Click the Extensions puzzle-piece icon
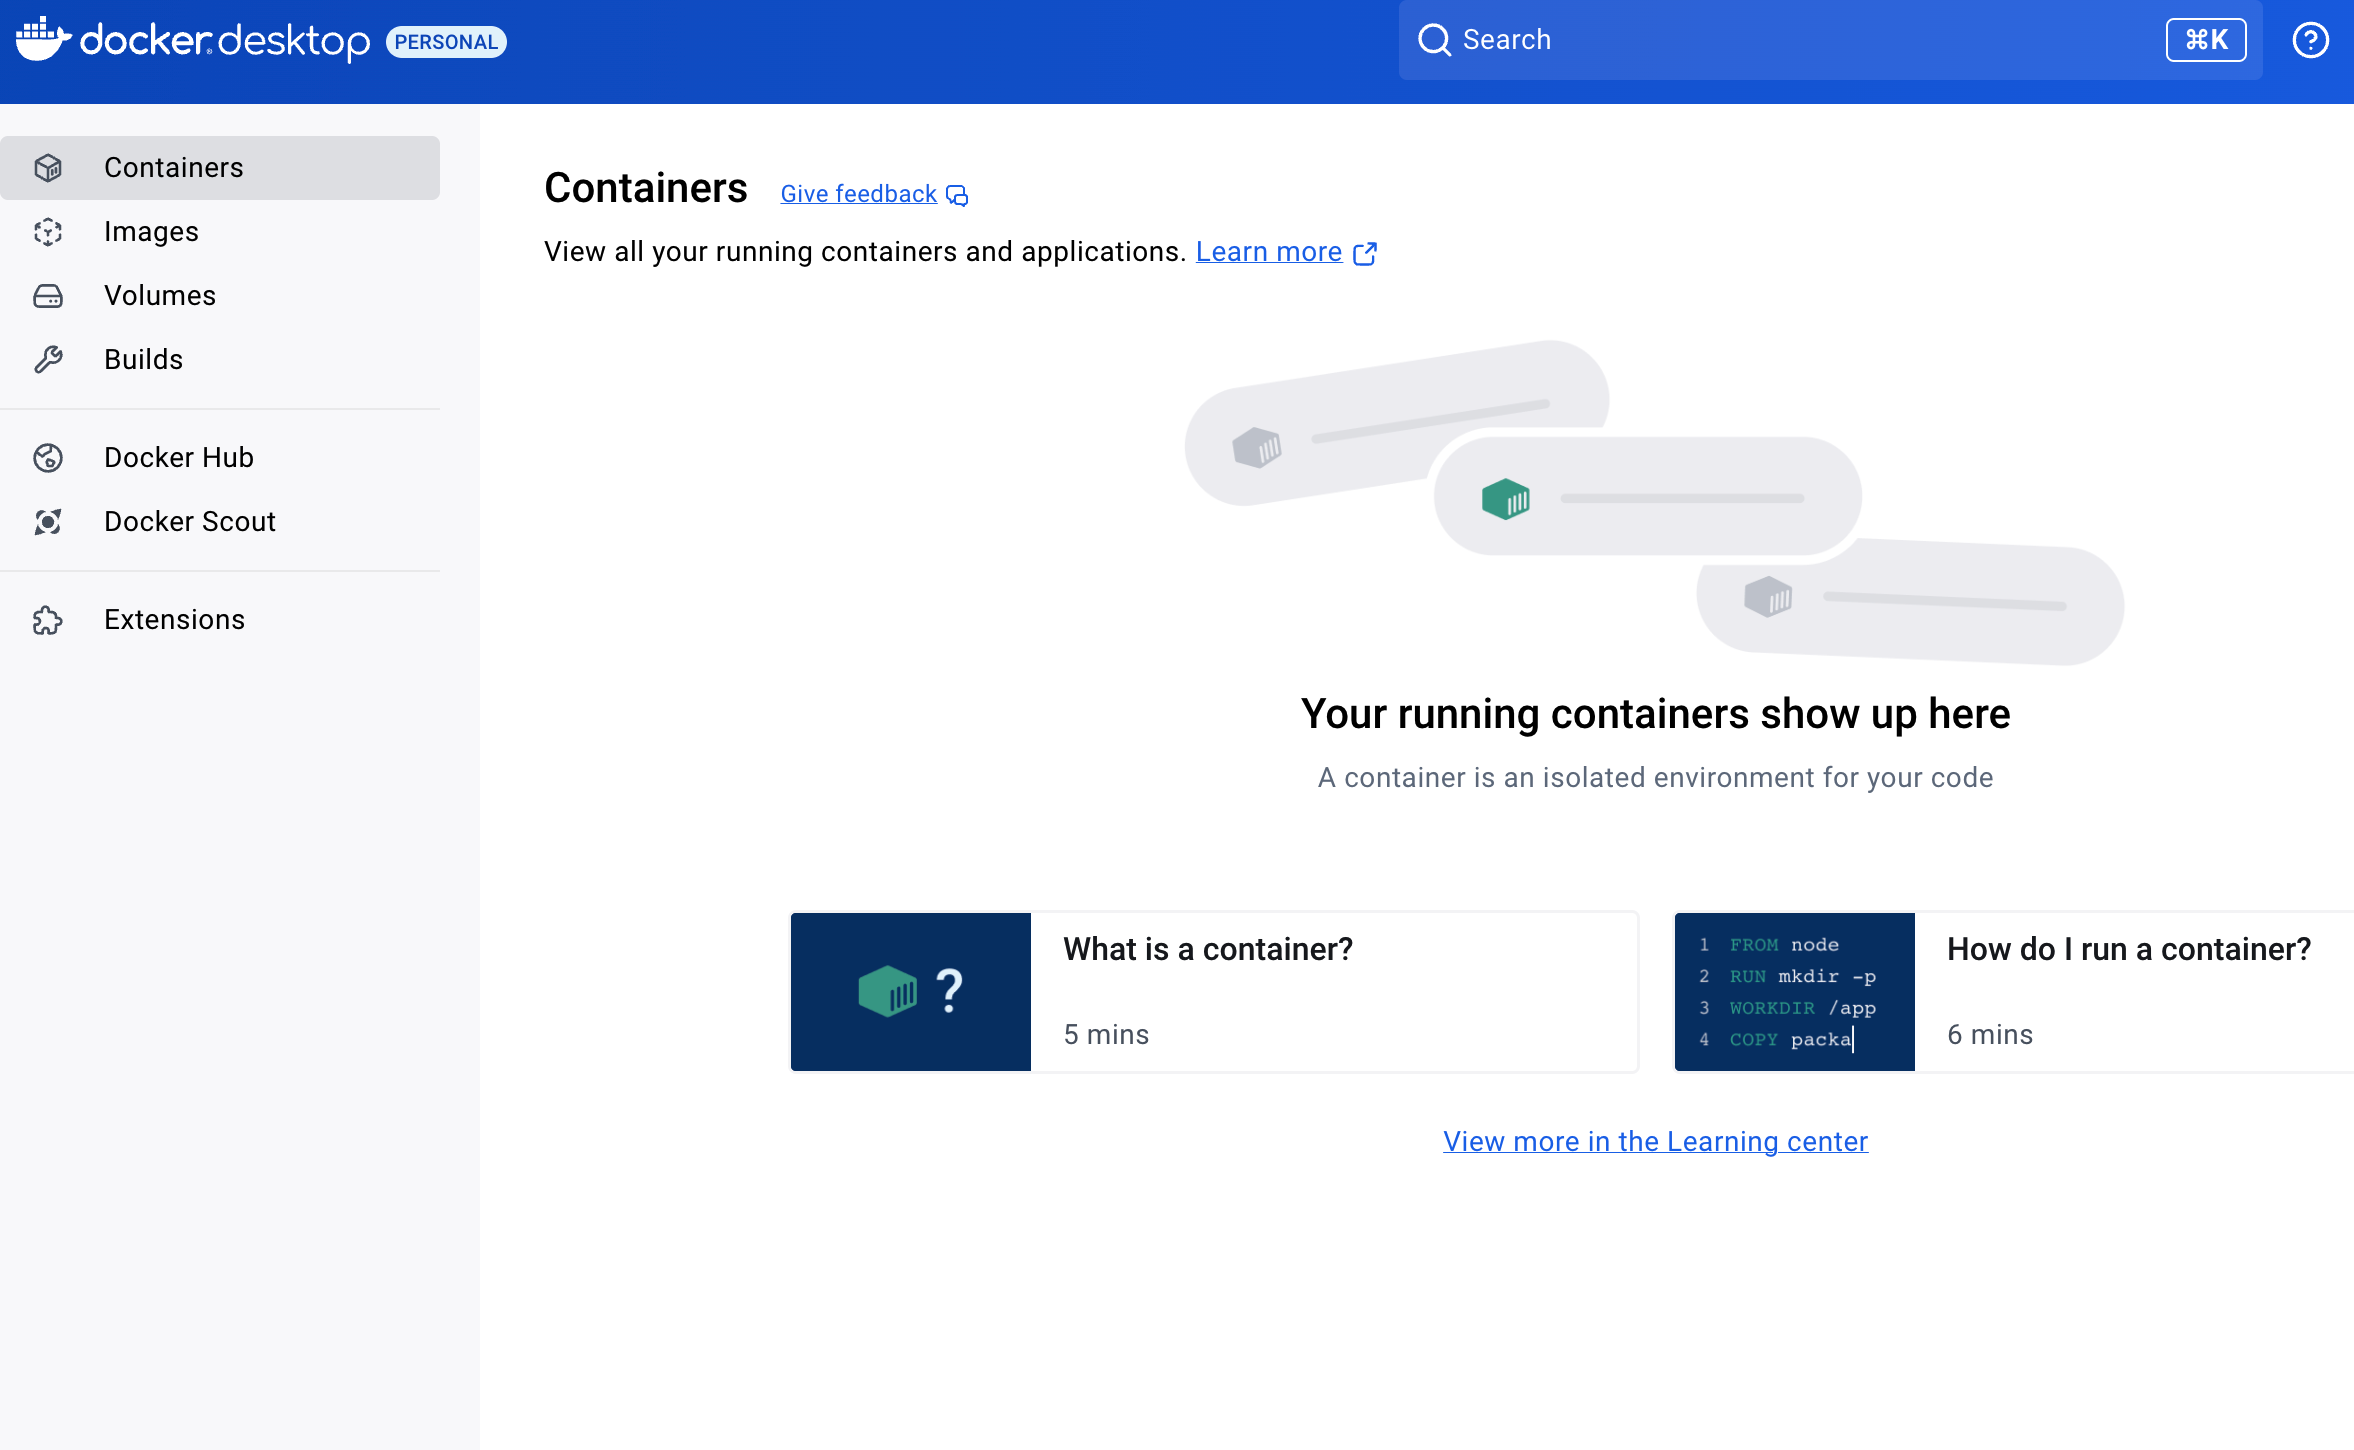This screenshot has height=1450, width=2354. tap(48, 619)
